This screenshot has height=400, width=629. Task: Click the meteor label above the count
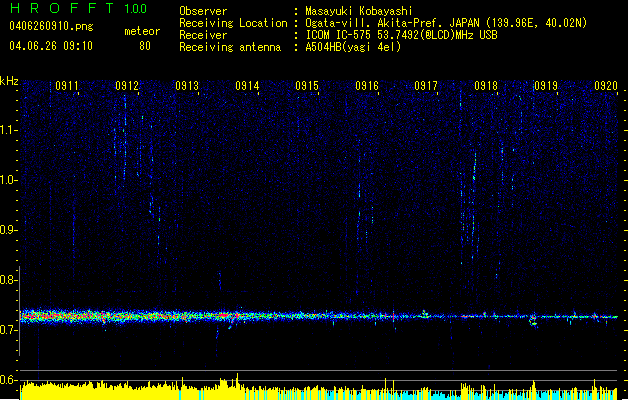pyautogui.click(x=142, y=31)
